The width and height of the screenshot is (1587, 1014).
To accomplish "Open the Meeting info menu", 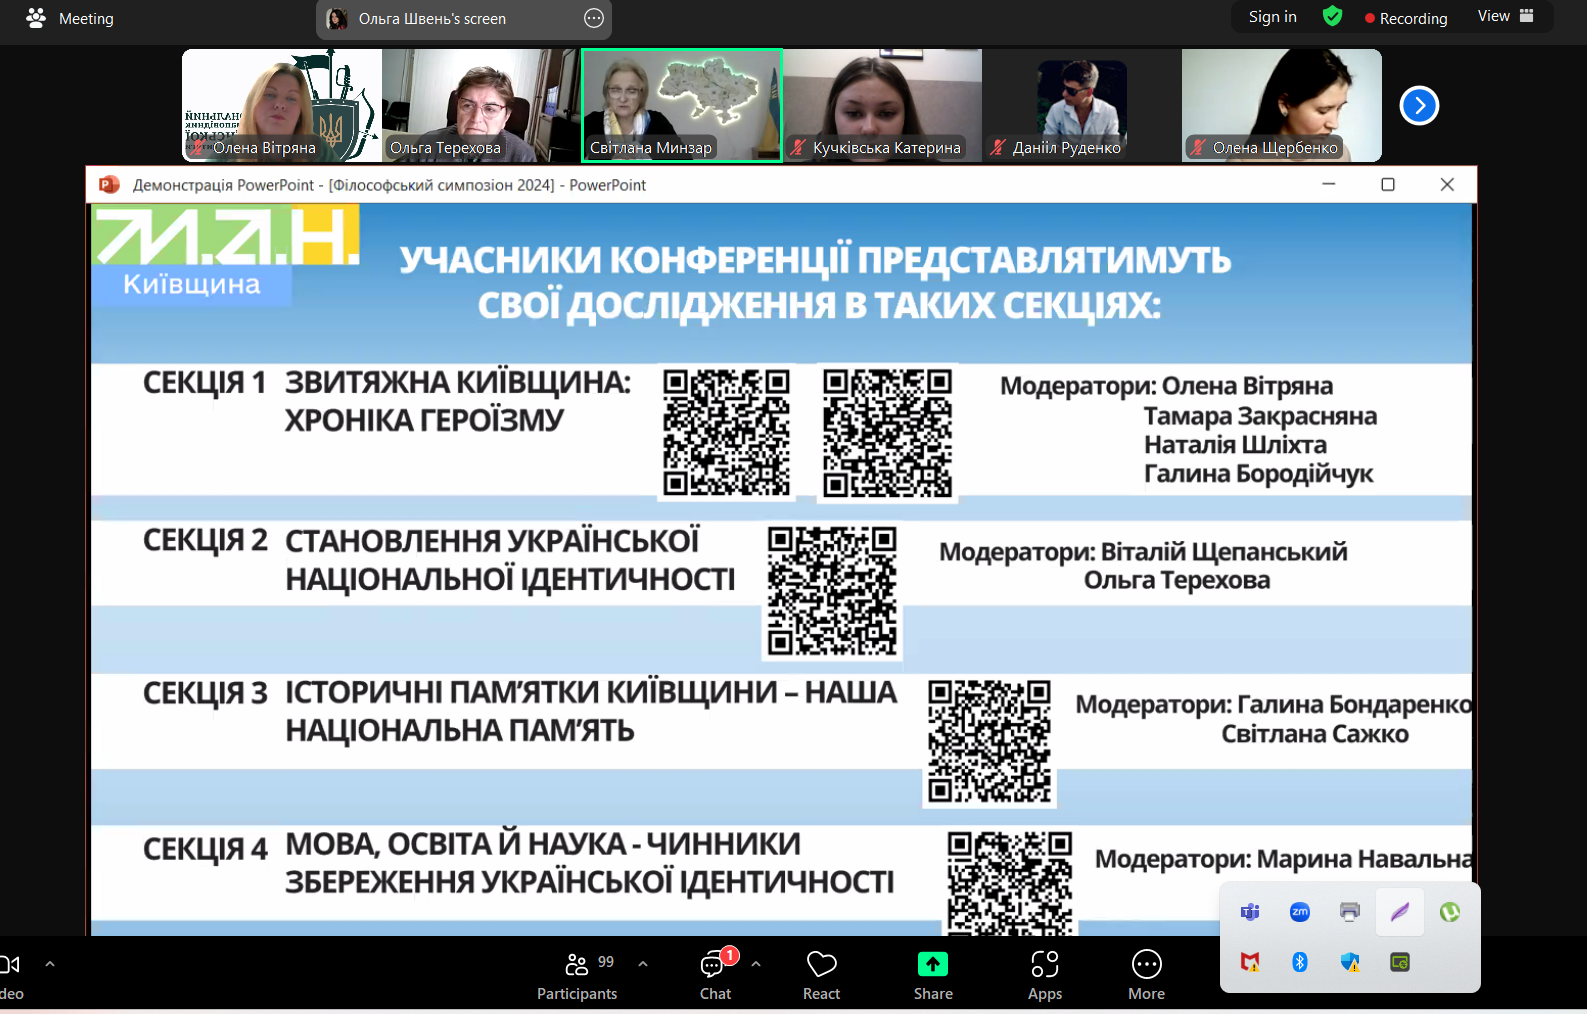I will pyautogui.click(x=70, y=18).
